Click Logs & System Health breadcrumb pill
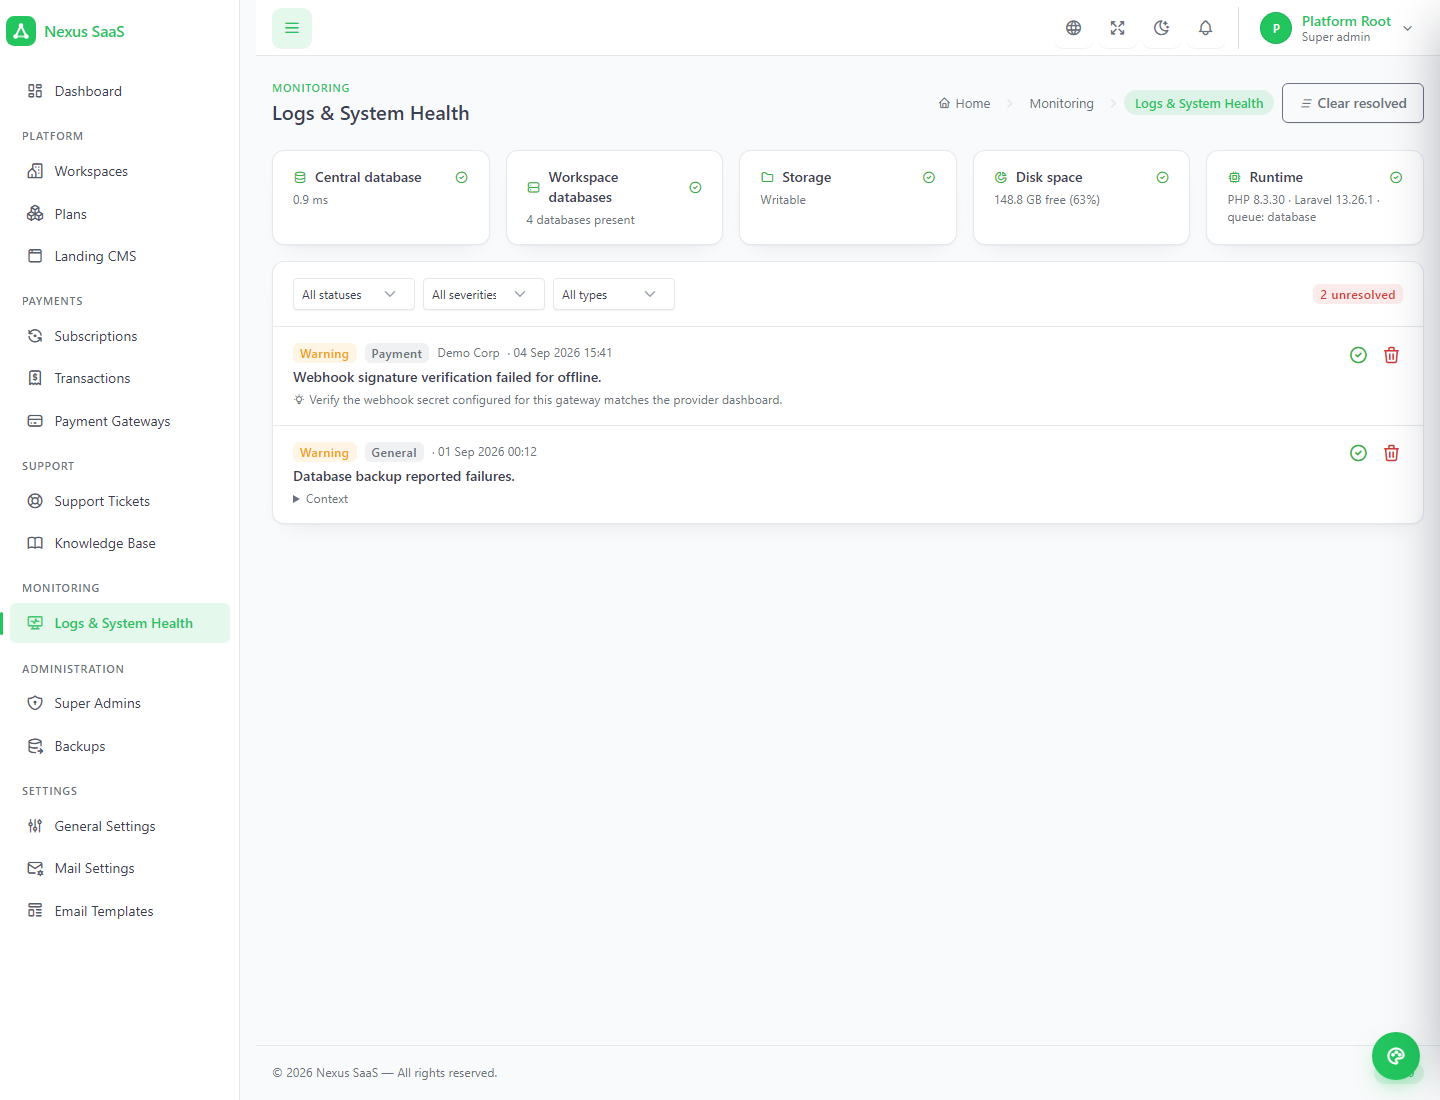The height and width of the screenshot is (1100, 1440). pyautogui.click(x=1198, y=103)
